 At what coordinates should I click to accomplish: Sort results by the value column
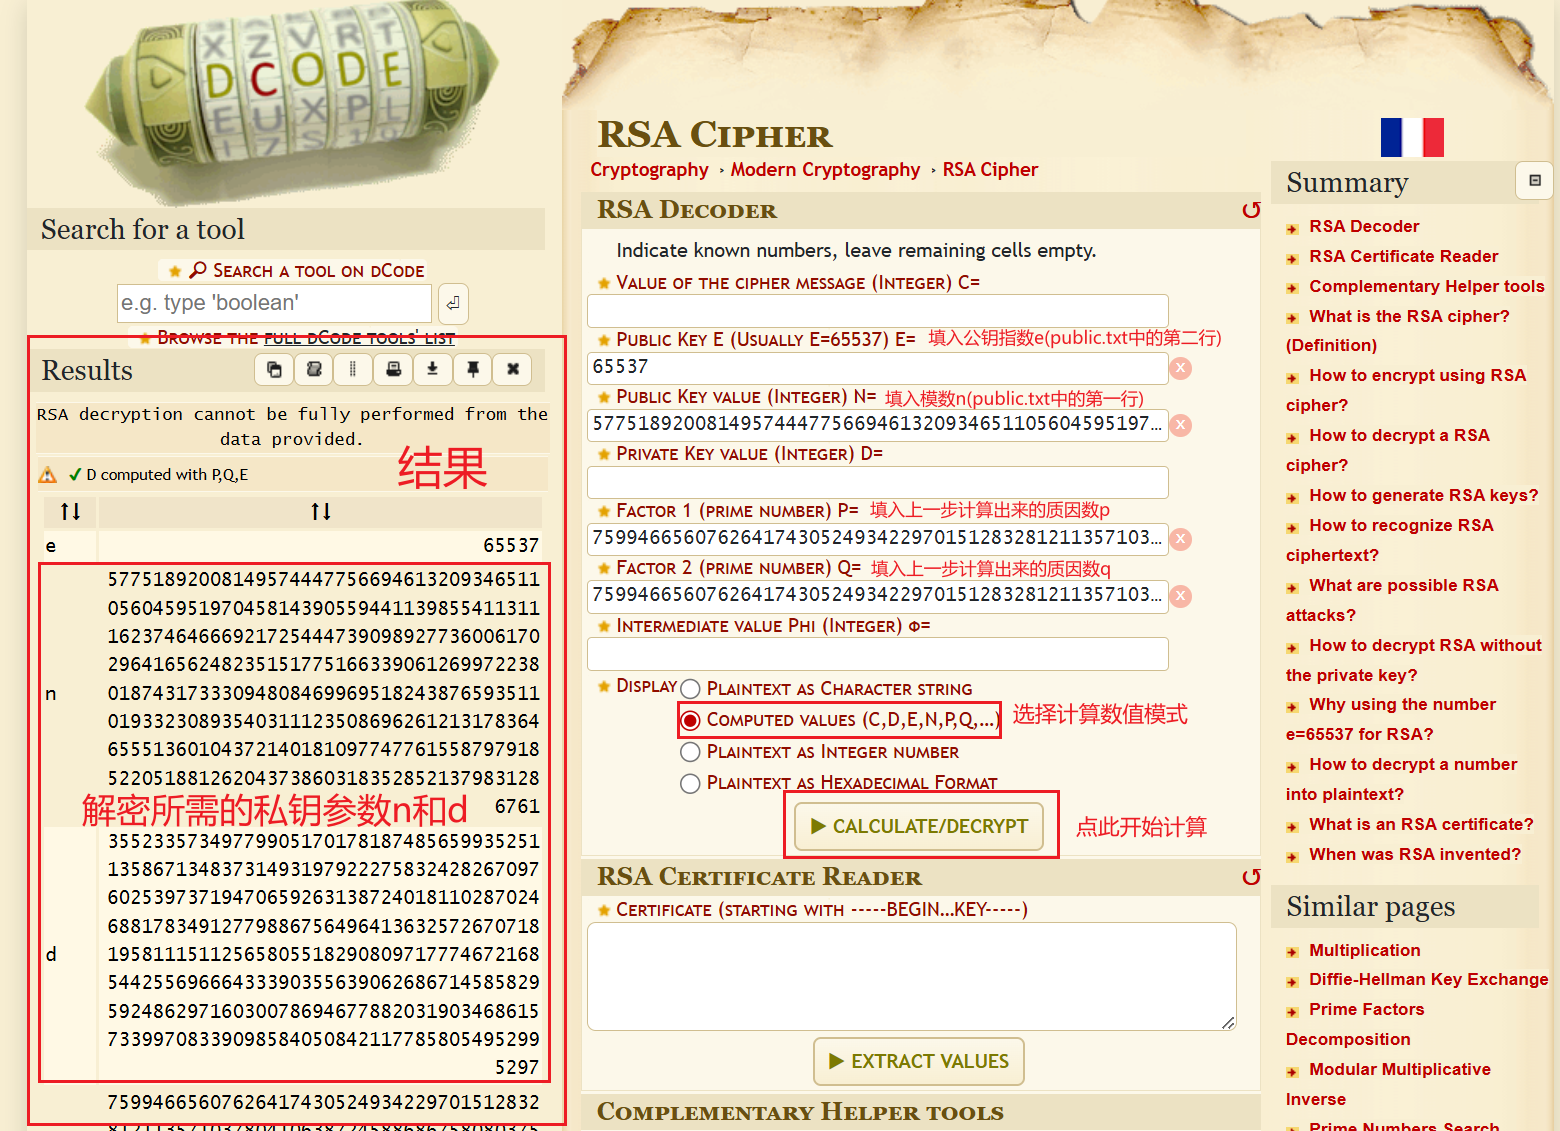click(x=320, y=512)
